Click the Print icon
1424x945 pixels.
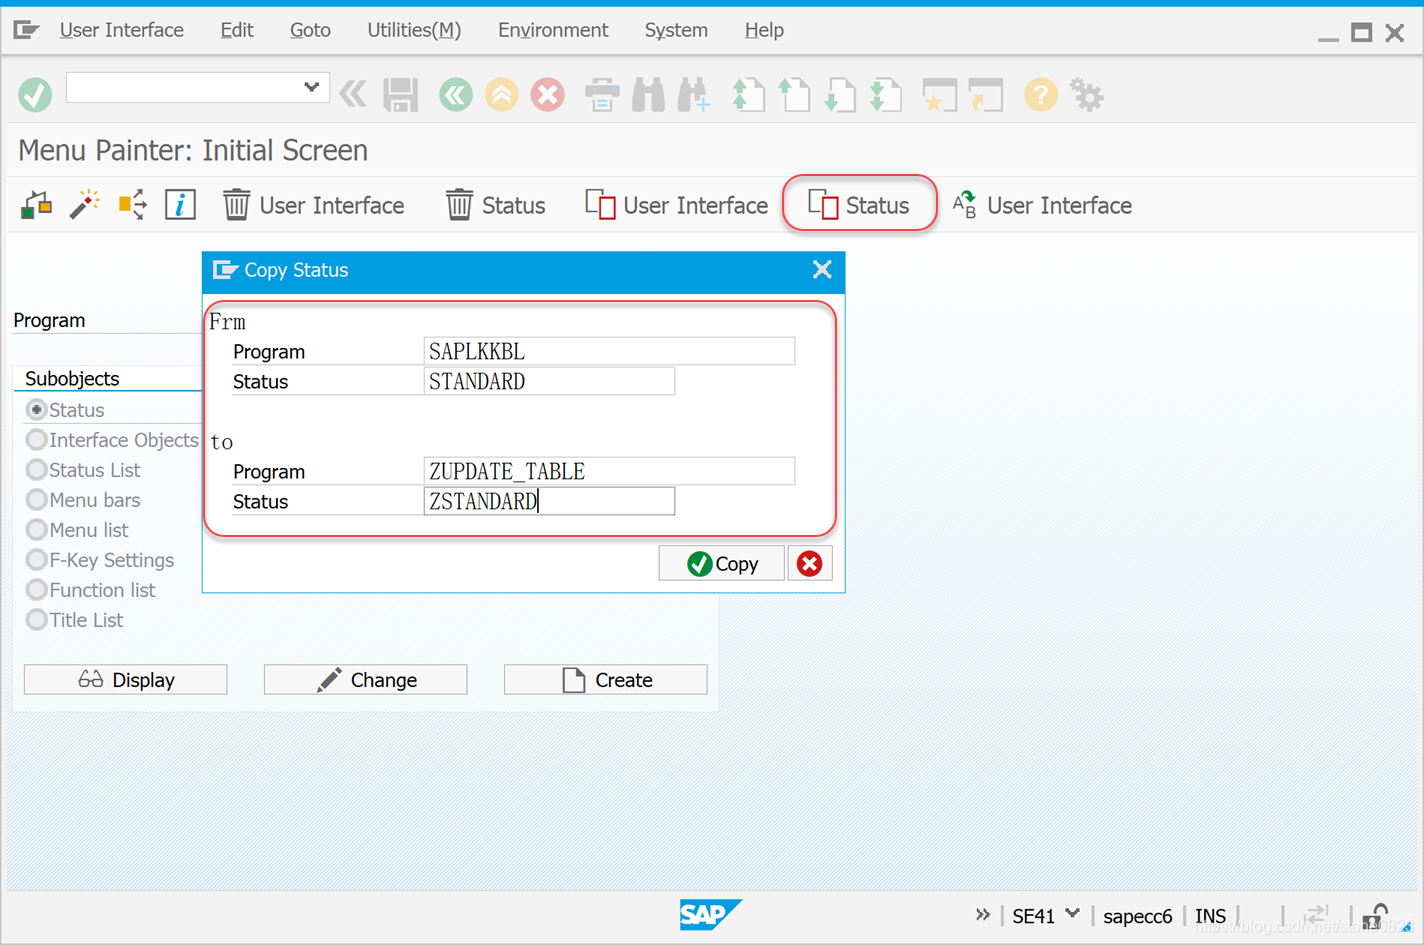click(x=602, y=95)
